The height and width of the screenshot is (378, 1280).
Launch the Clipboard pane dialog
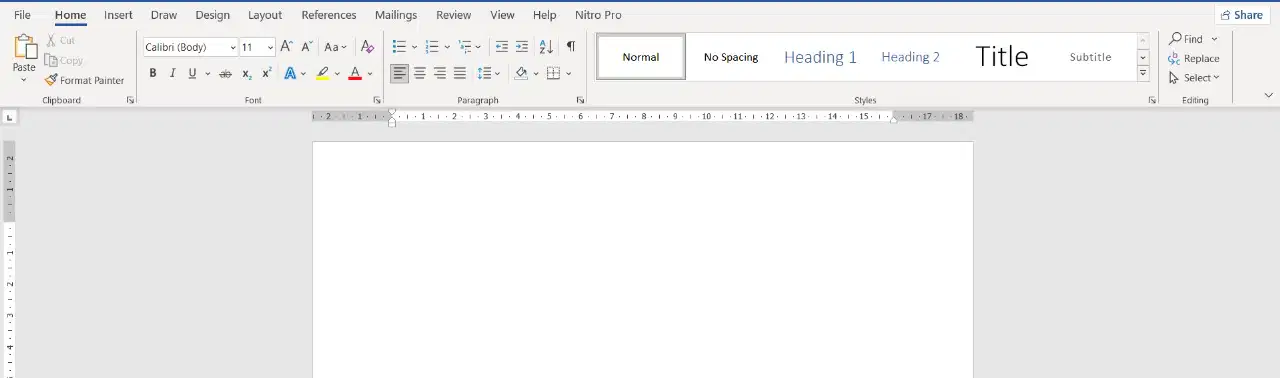(130, 100)
